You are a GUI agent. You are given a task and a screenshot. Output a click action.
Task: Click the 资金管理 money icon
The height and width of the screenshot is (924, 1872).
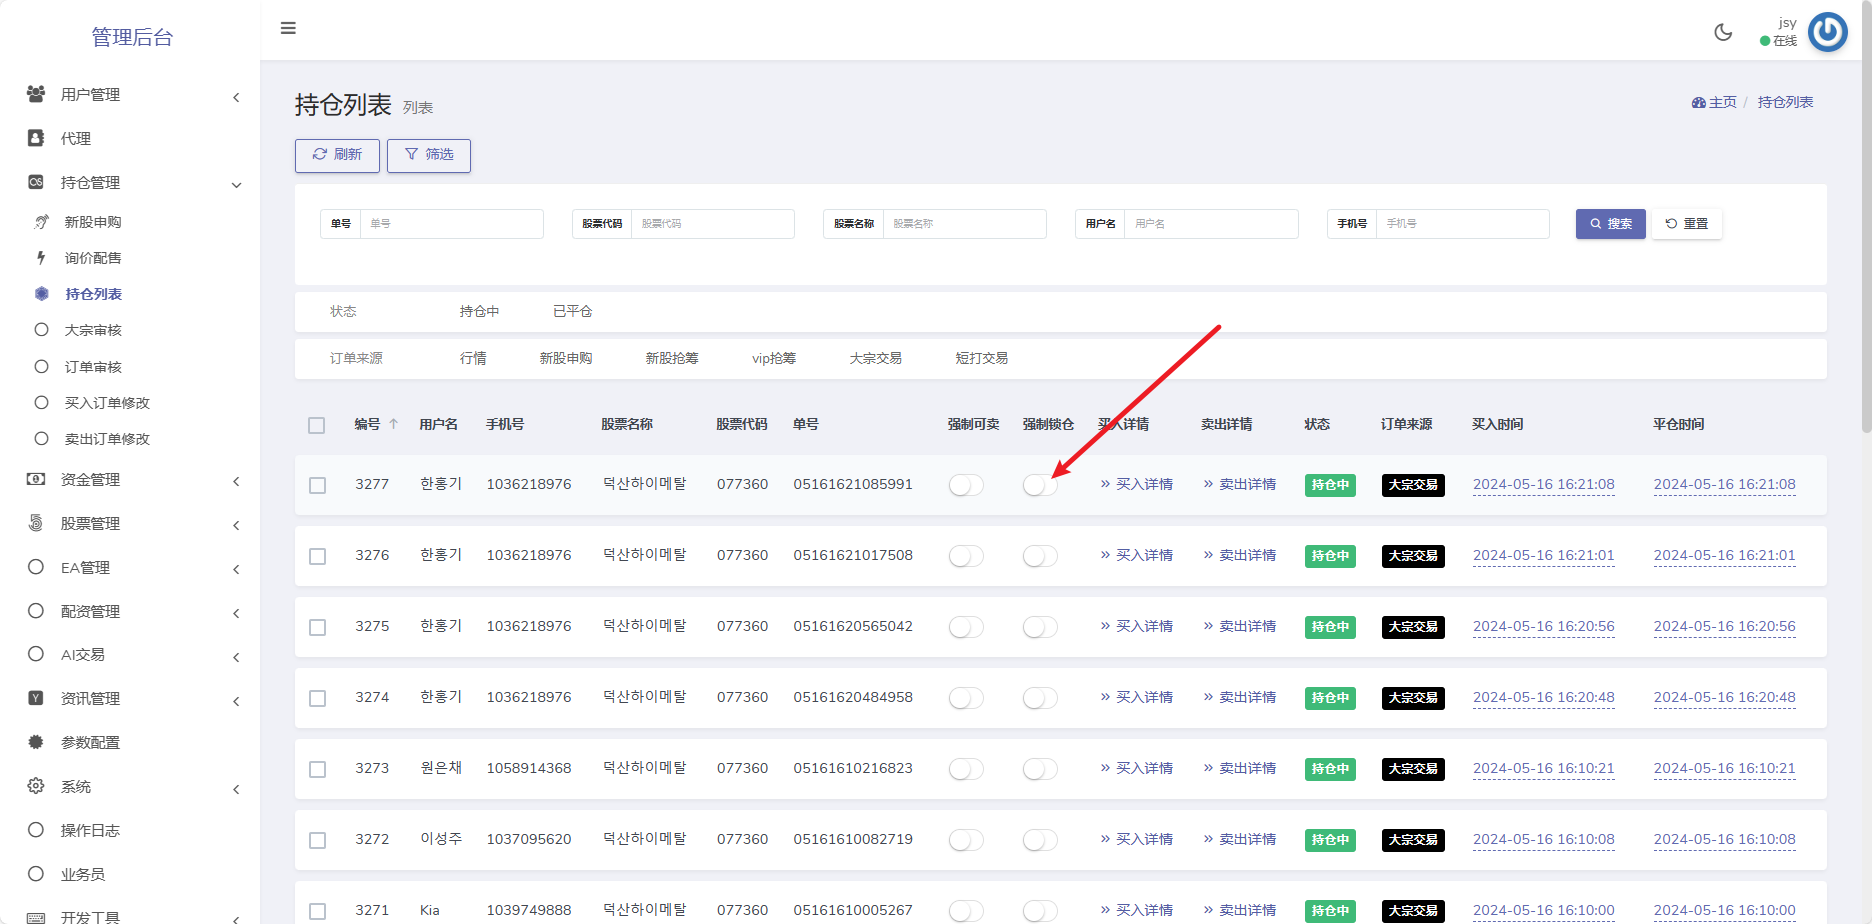[x=36, y=479]
